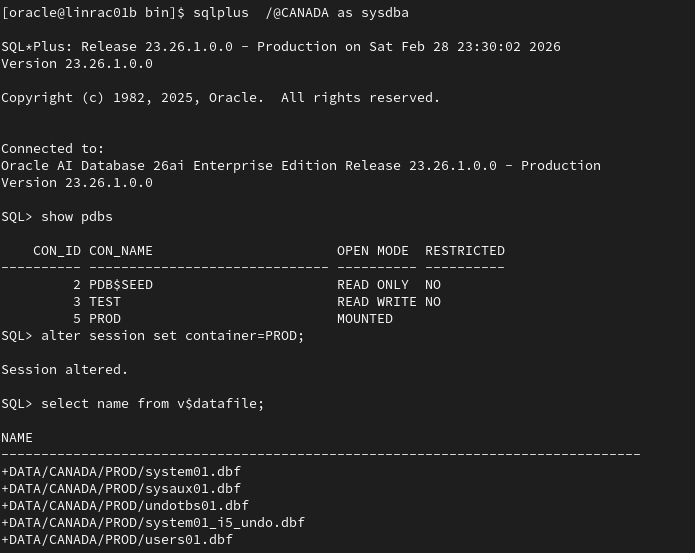This screenshot has width=695, height=553.
Task: Click the TEST container name
Action: coord(105,301)
